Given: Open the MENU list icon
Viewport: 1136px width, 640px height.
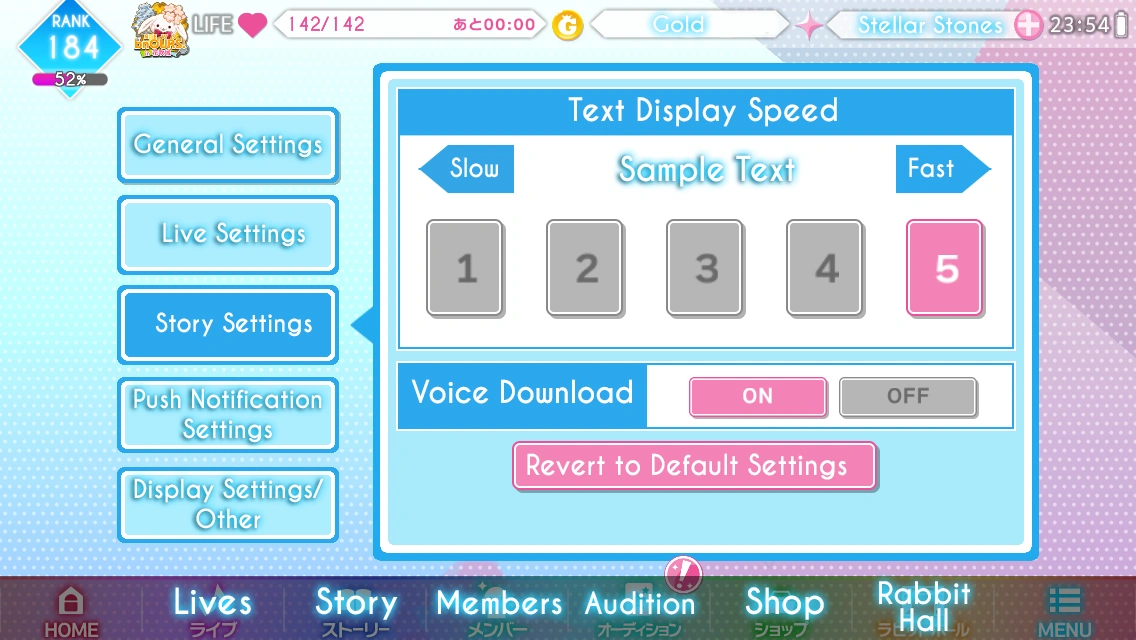Looking at the screenshot, I should [x=1064, y=601].
